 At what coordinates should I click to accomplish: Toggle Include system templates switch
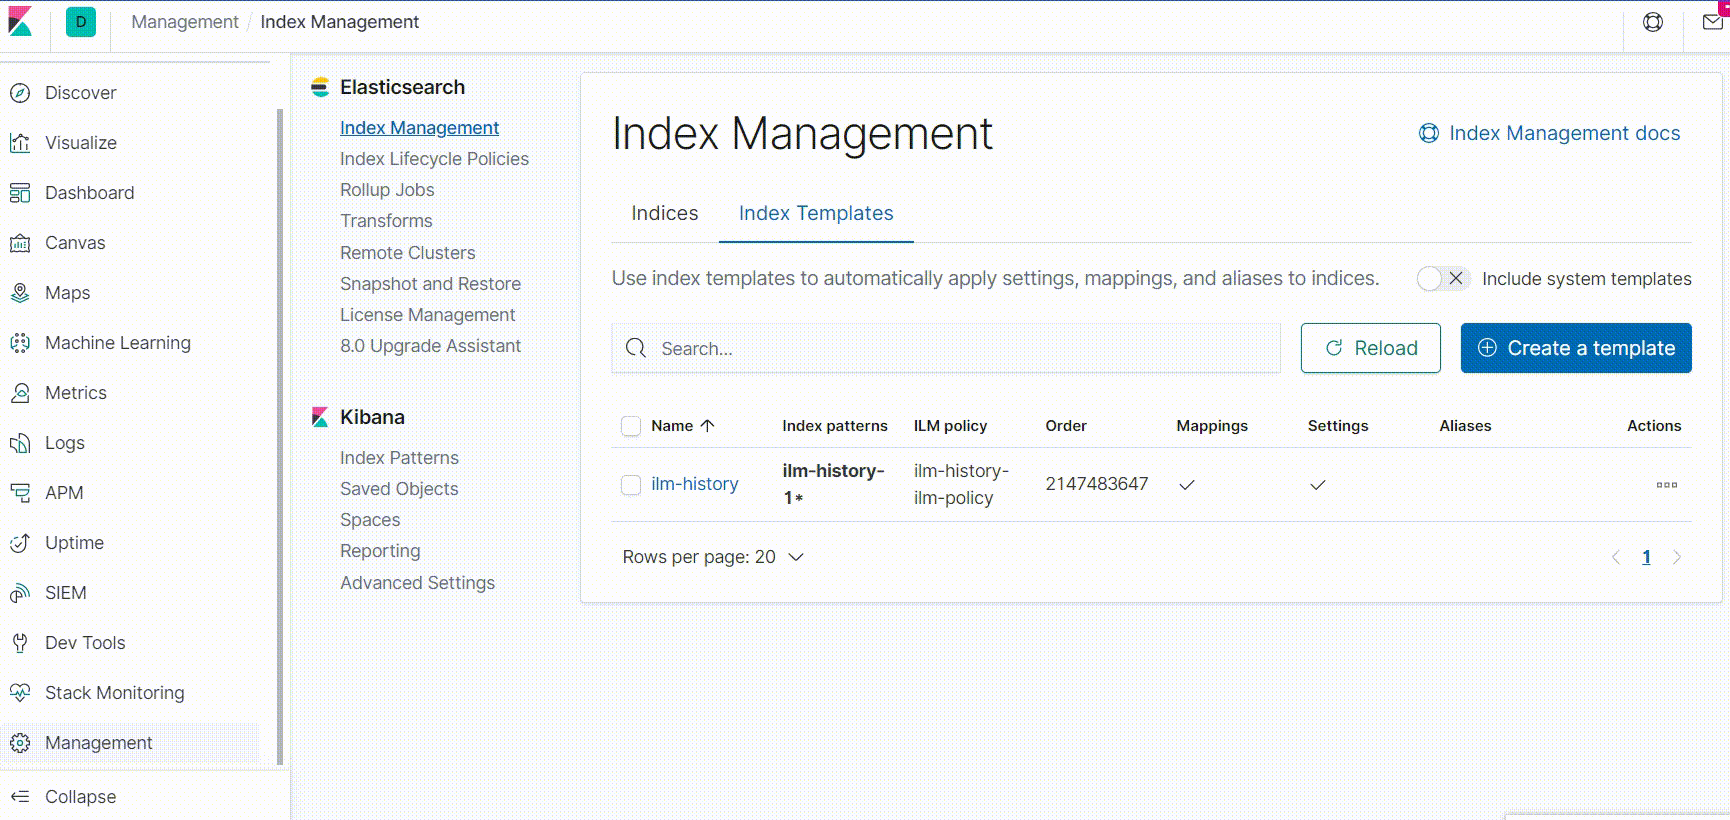coord(1443,279)
